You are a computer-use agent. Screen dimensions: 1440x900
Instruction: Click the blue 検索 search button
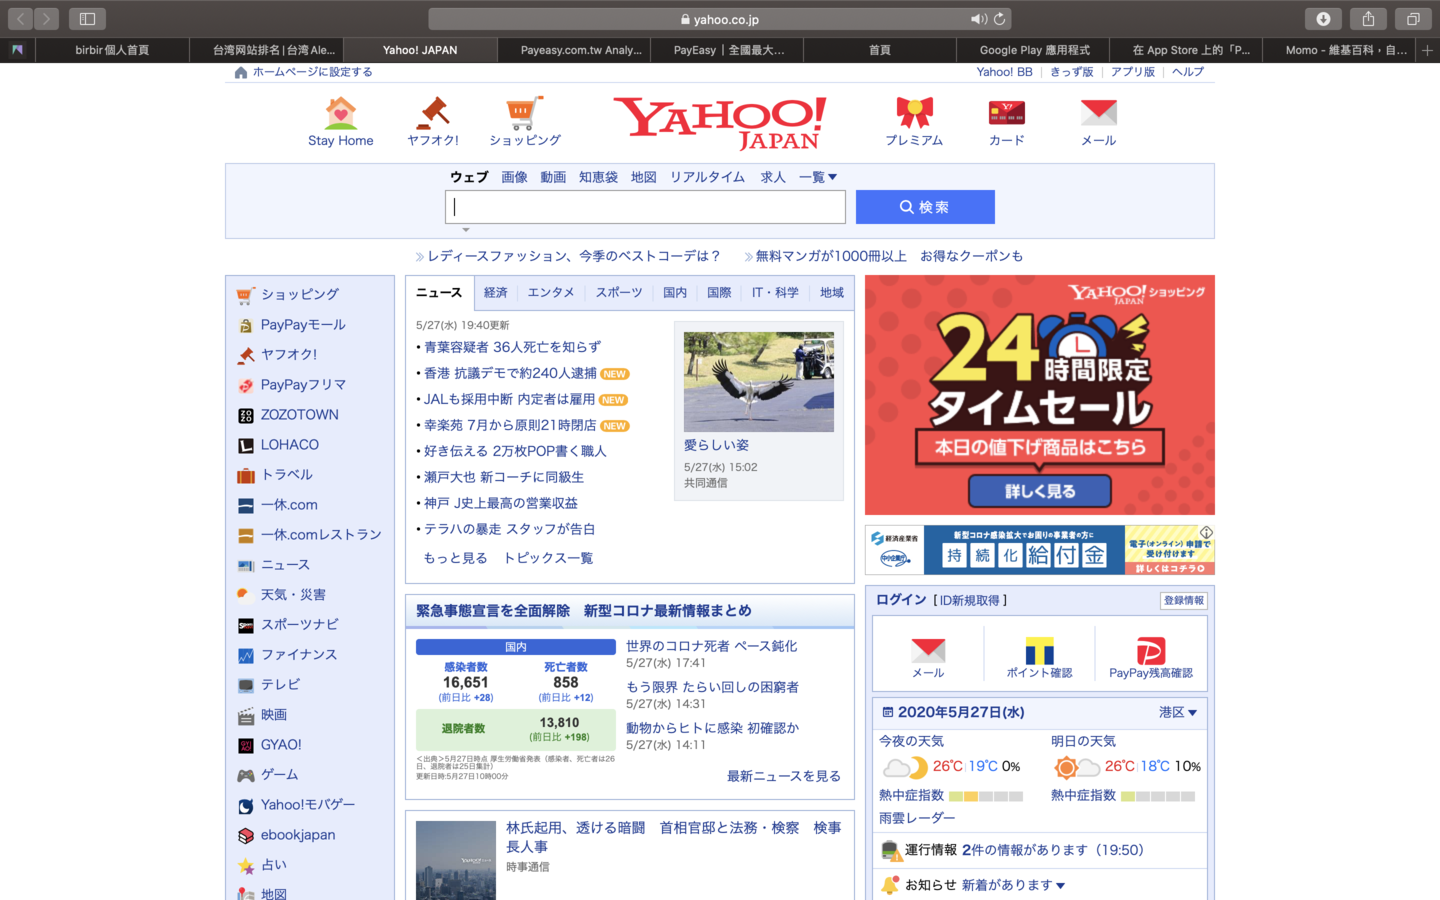[x=925, y=207]
